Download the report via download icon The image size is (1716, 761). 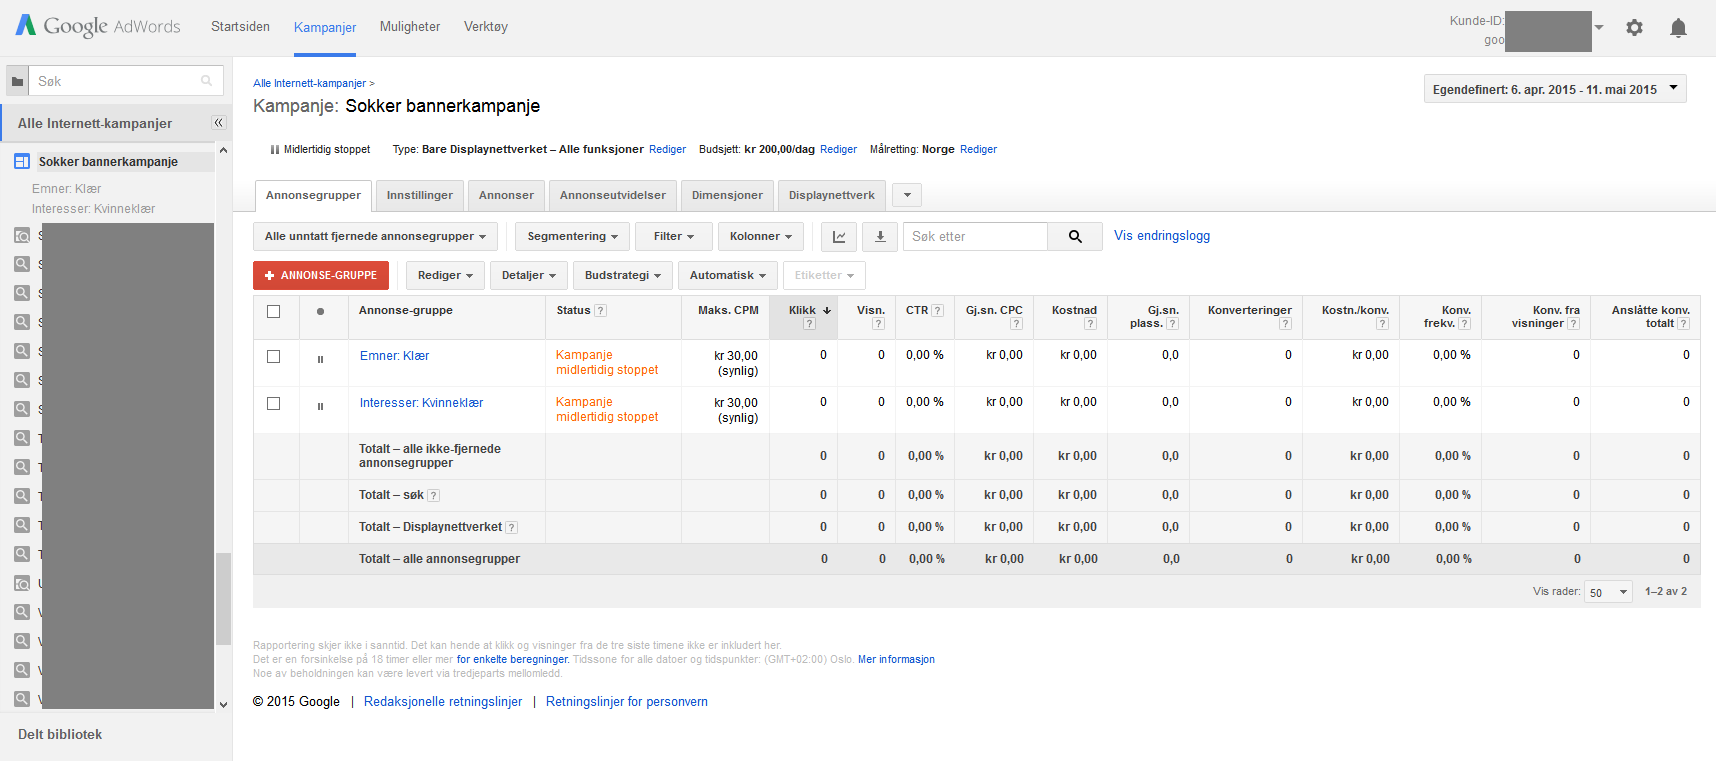[x=880, y=236]
